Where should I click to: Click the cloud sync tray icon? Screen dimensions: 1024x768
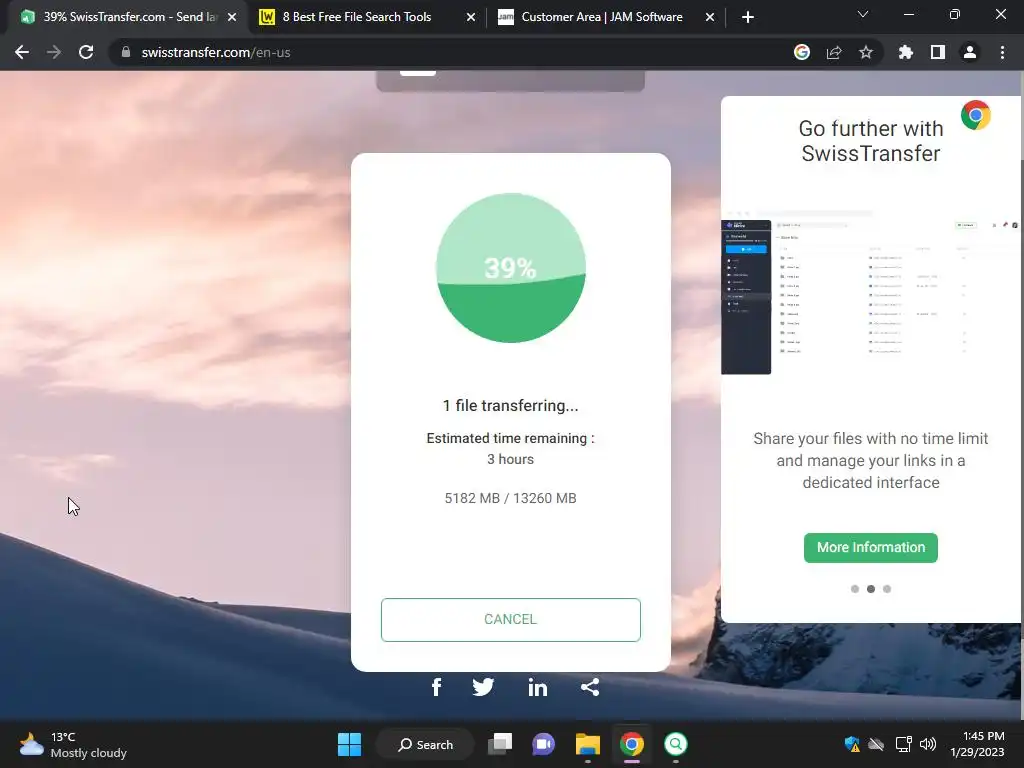tap(876, 744)
